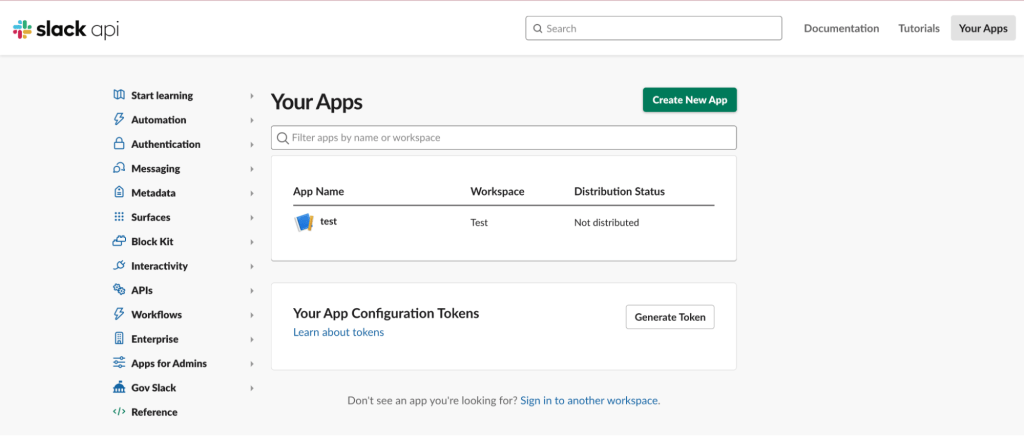Click the Start learning map icon

click(119, 95)
